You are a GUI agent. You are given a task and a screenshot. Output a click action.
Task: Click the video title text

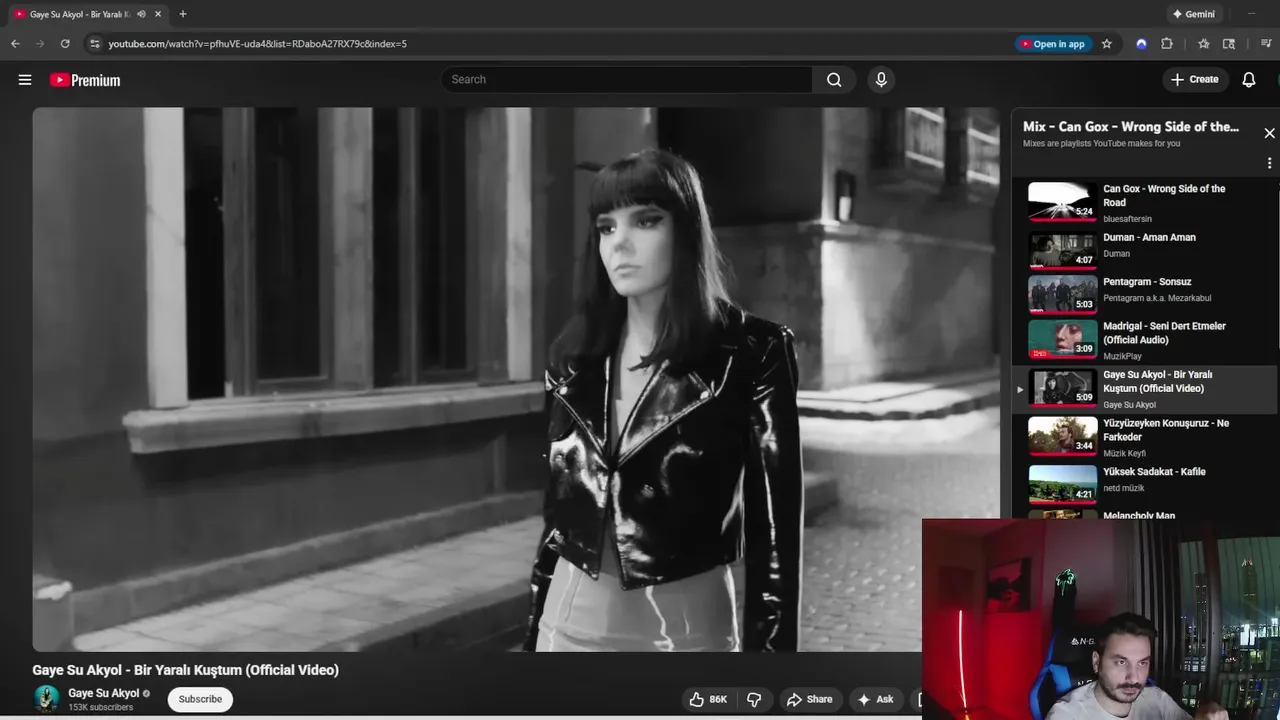185,670
